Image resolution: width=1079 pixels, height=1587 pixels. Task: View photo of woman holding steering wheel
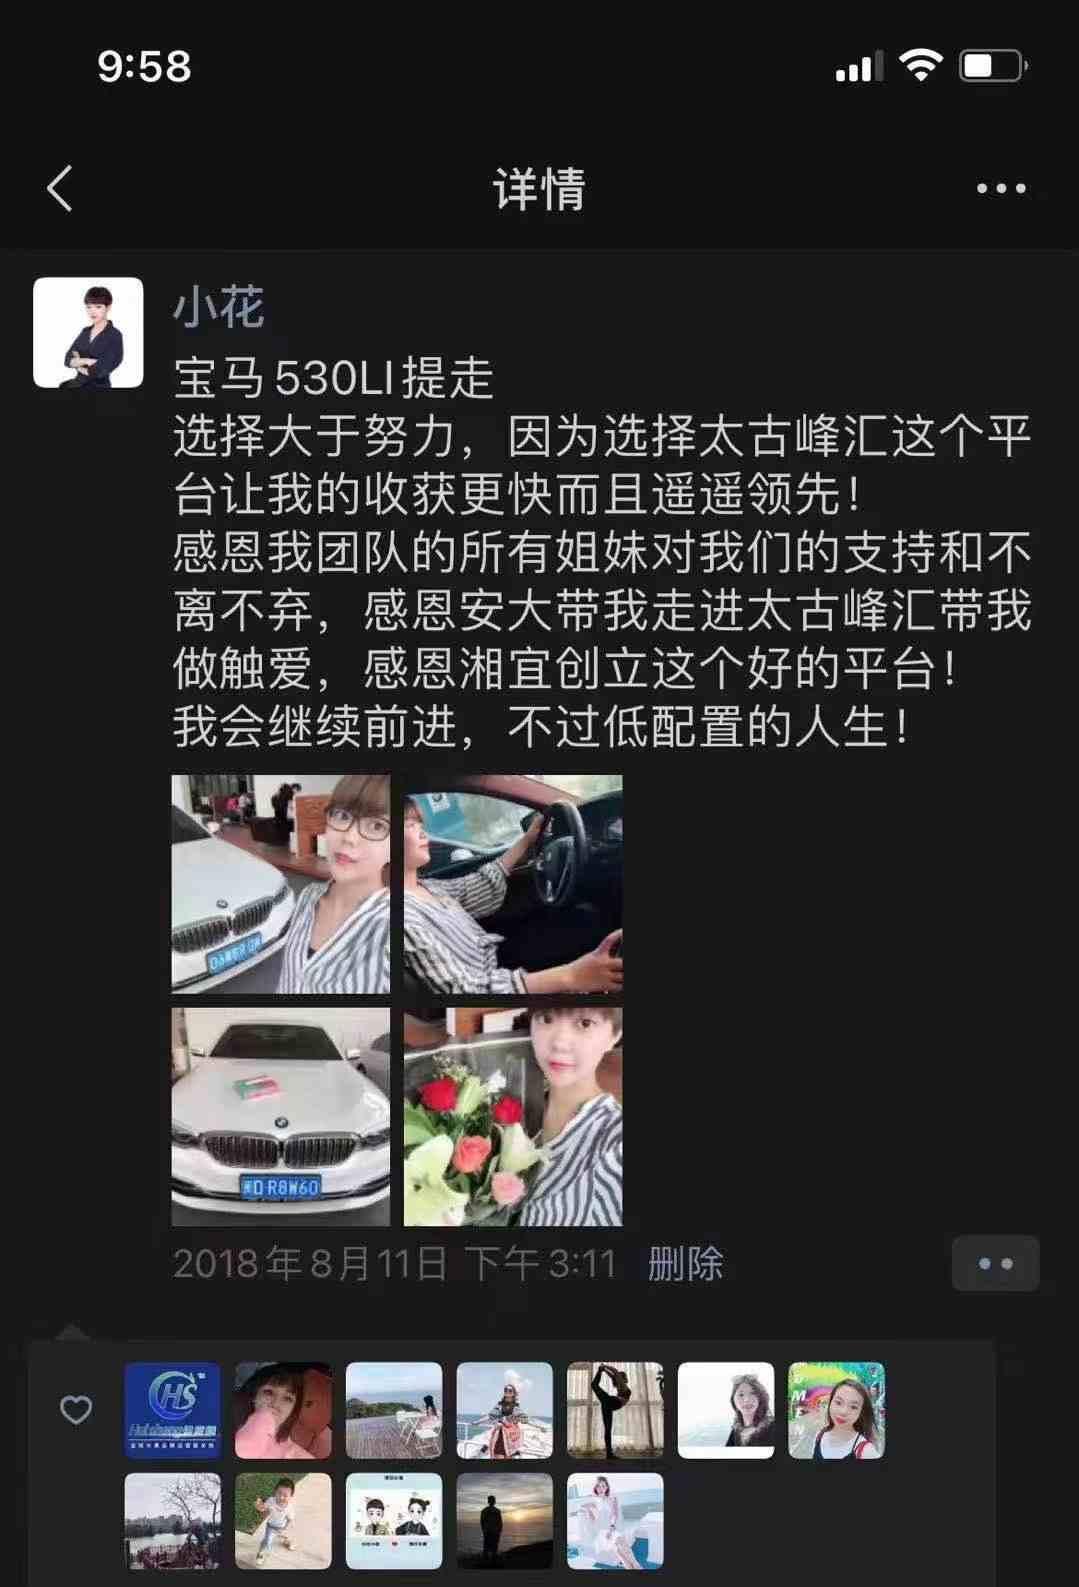point(513,884)
